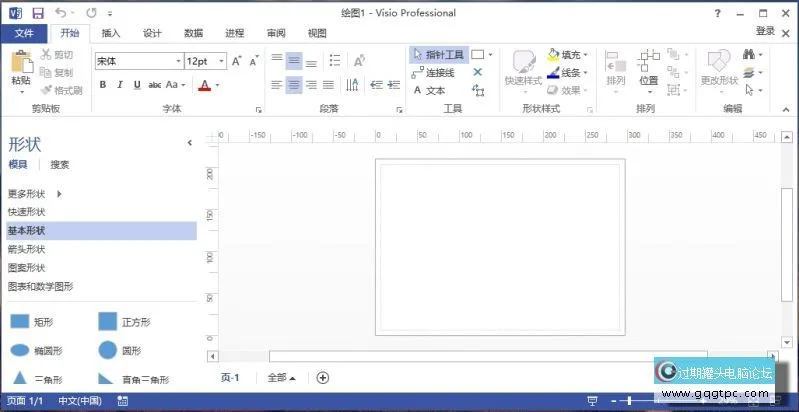This screenshot has width=799, height=412.
Task: Open the 12pt font size dropdown
Action: (220, 61)
